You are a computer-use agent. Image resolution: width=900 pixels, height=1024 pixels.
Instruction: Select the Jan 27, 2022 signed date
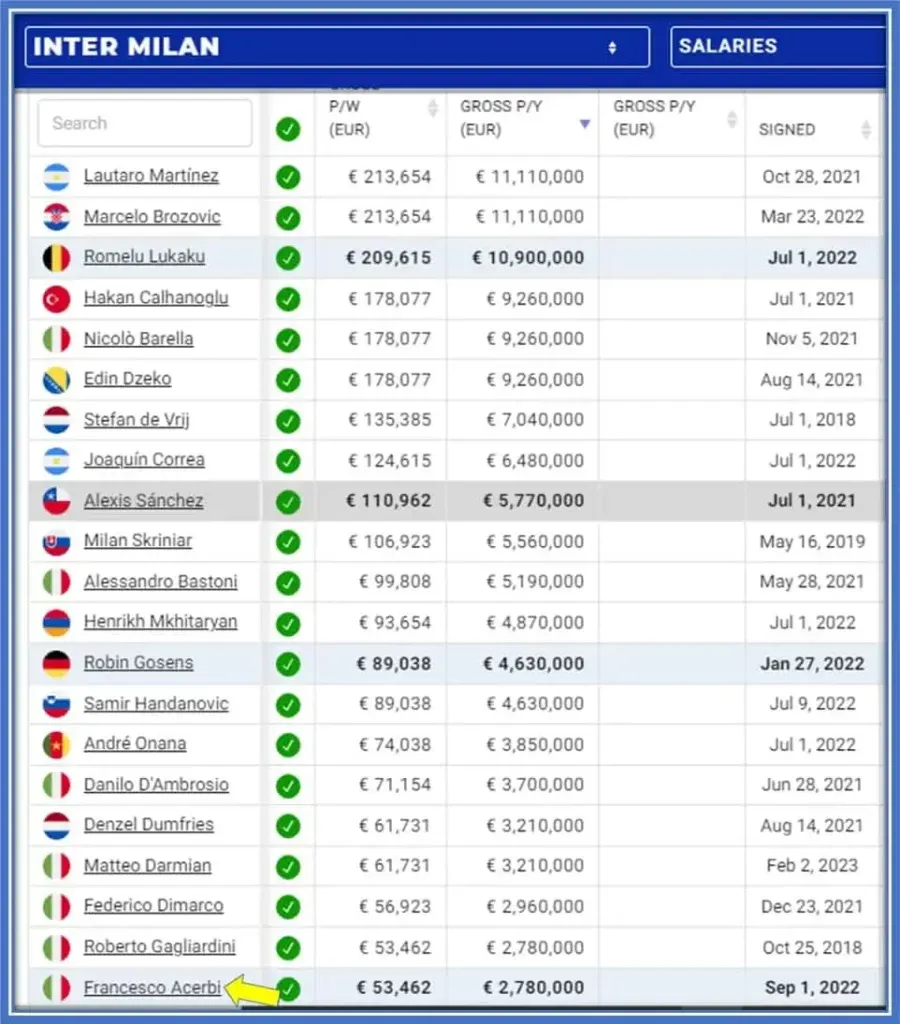point(812,664)
